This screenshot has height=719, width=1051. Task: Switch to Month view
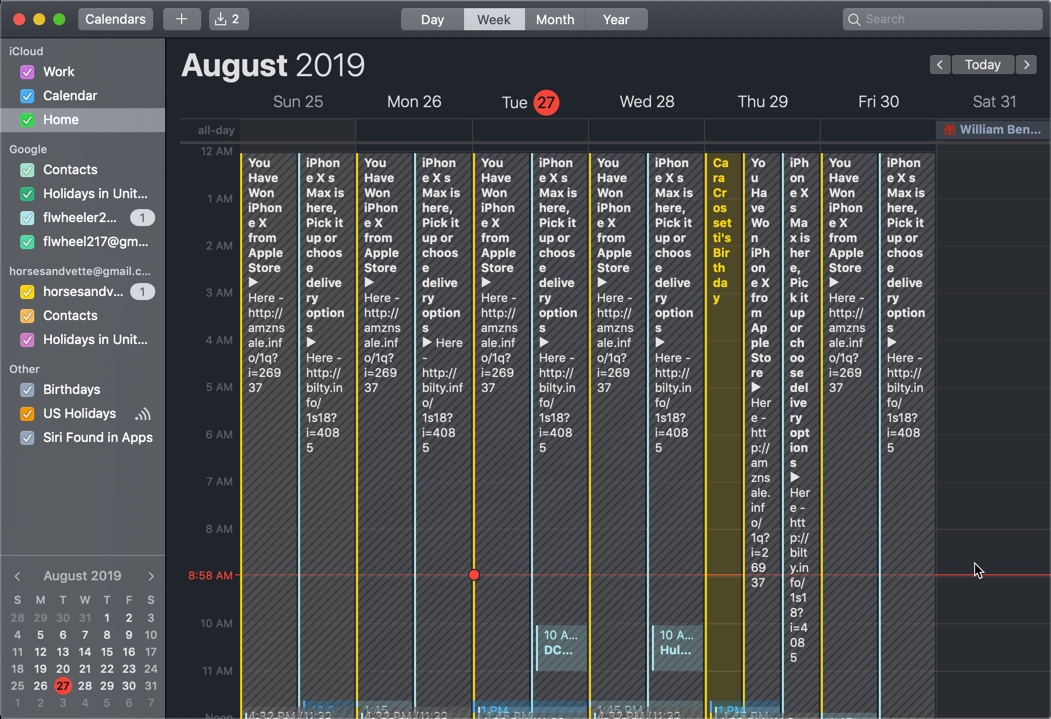point(555,19)
